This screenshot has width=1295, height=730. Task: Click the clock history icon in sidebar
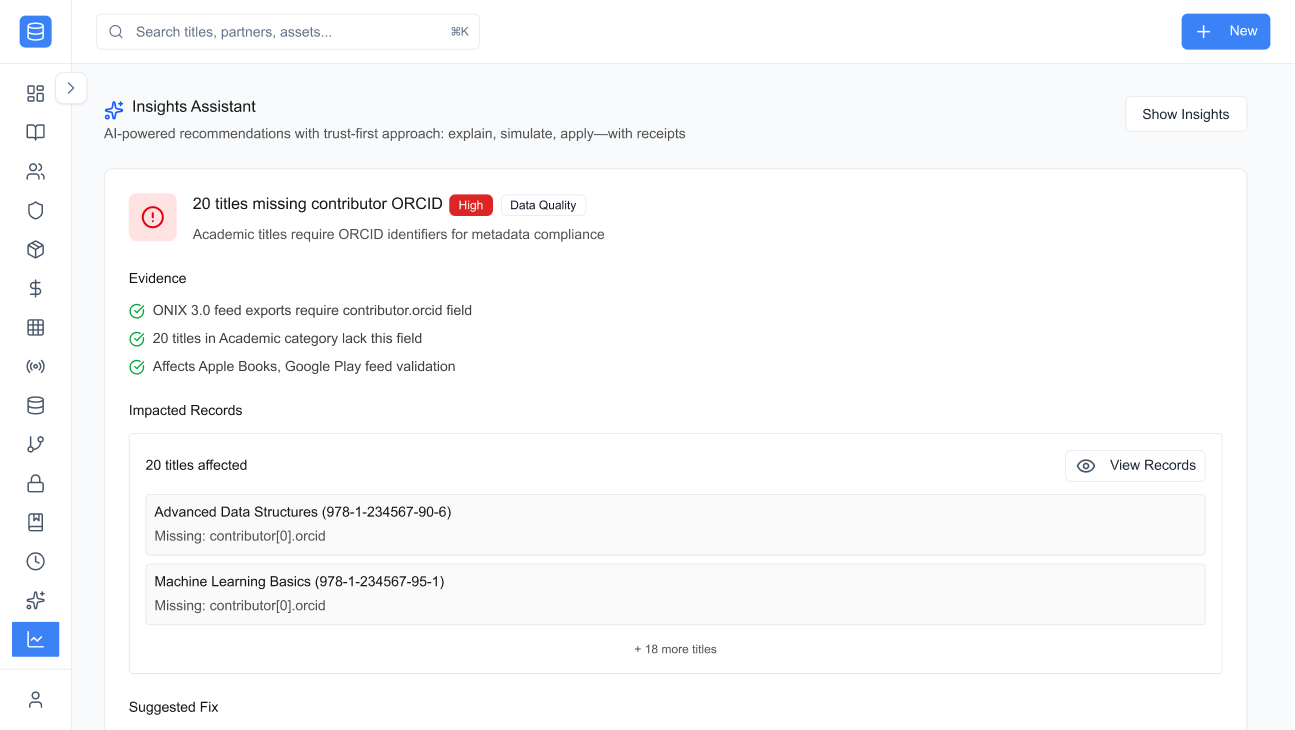pos(35,561)
